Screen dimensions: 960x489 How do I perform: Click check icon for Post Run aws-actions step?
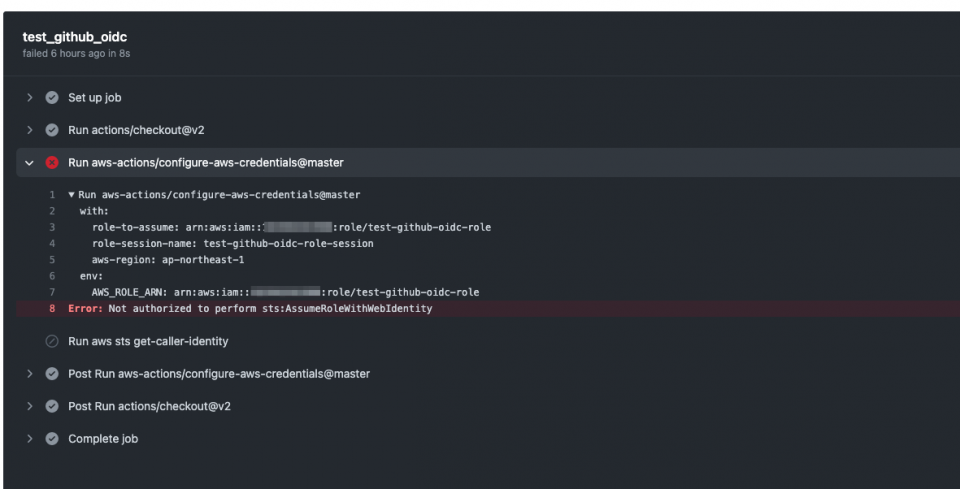(x=52, y=373)
